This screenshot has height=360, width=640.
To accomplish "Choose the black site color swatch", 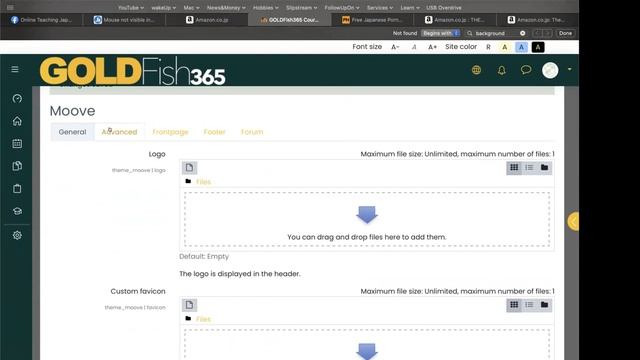I will pos(538,47).
